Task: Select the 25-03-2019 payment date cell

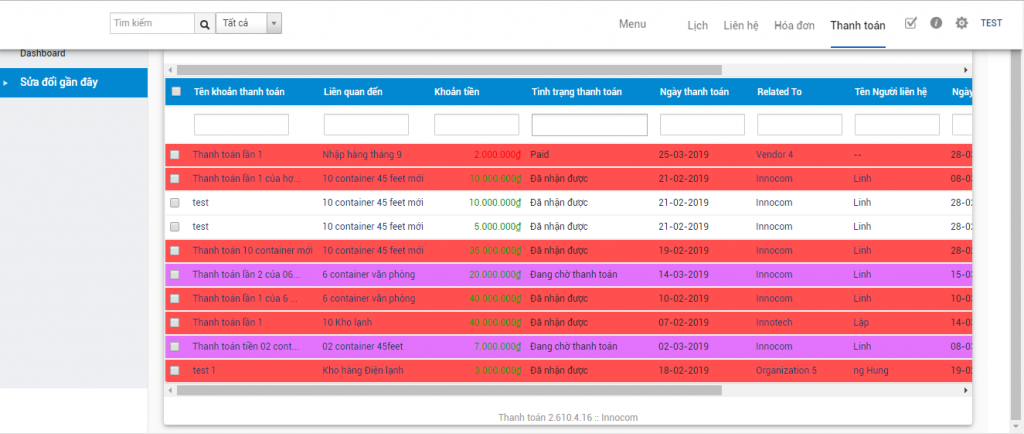Action: point(684,155)
